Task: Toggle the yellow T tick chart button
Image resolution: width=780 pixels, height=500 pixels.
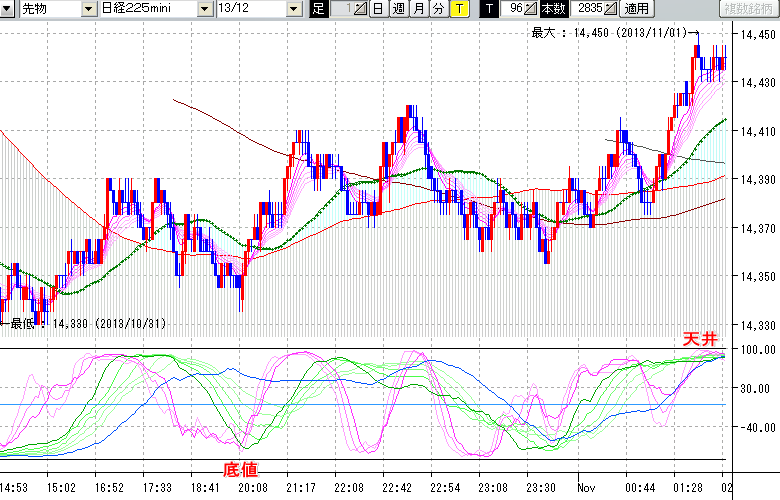Action: point(458,9)
